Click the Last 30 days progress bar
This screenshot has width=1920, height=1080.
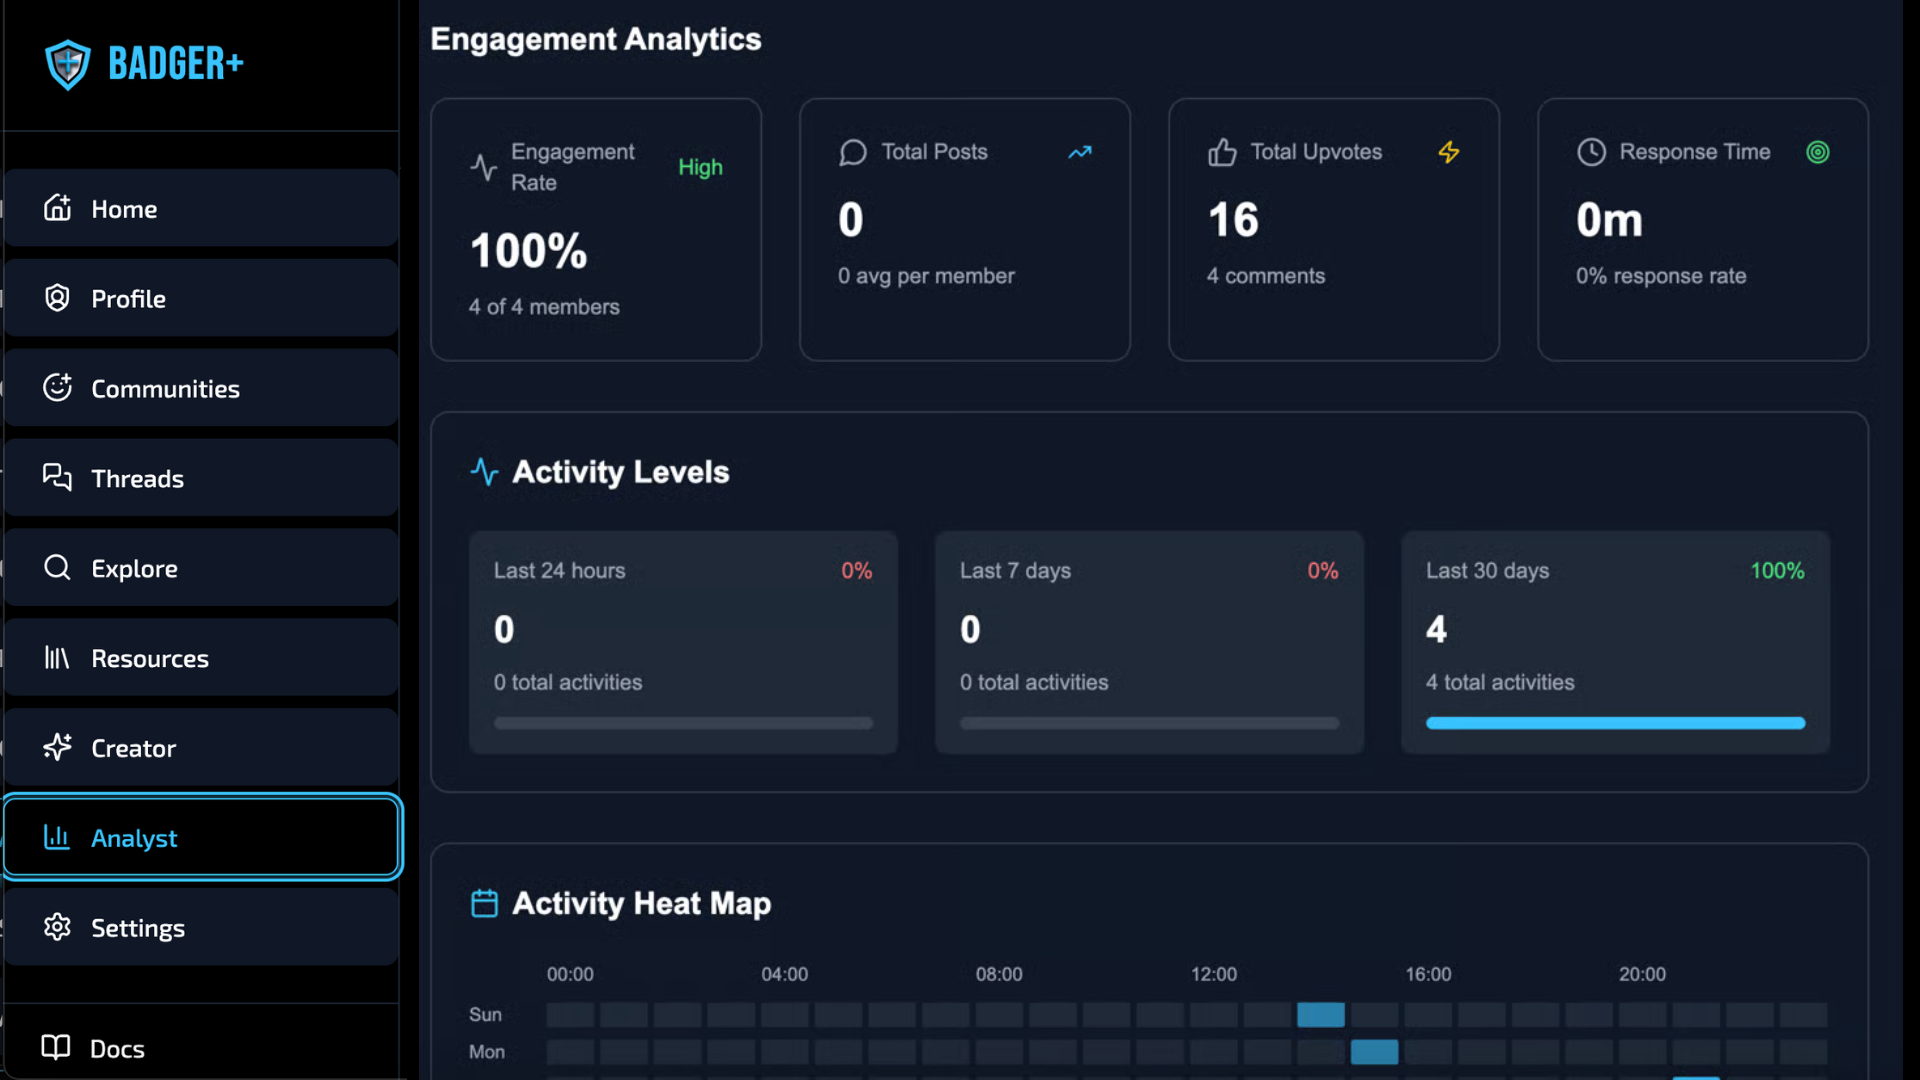pos(1615,722)
